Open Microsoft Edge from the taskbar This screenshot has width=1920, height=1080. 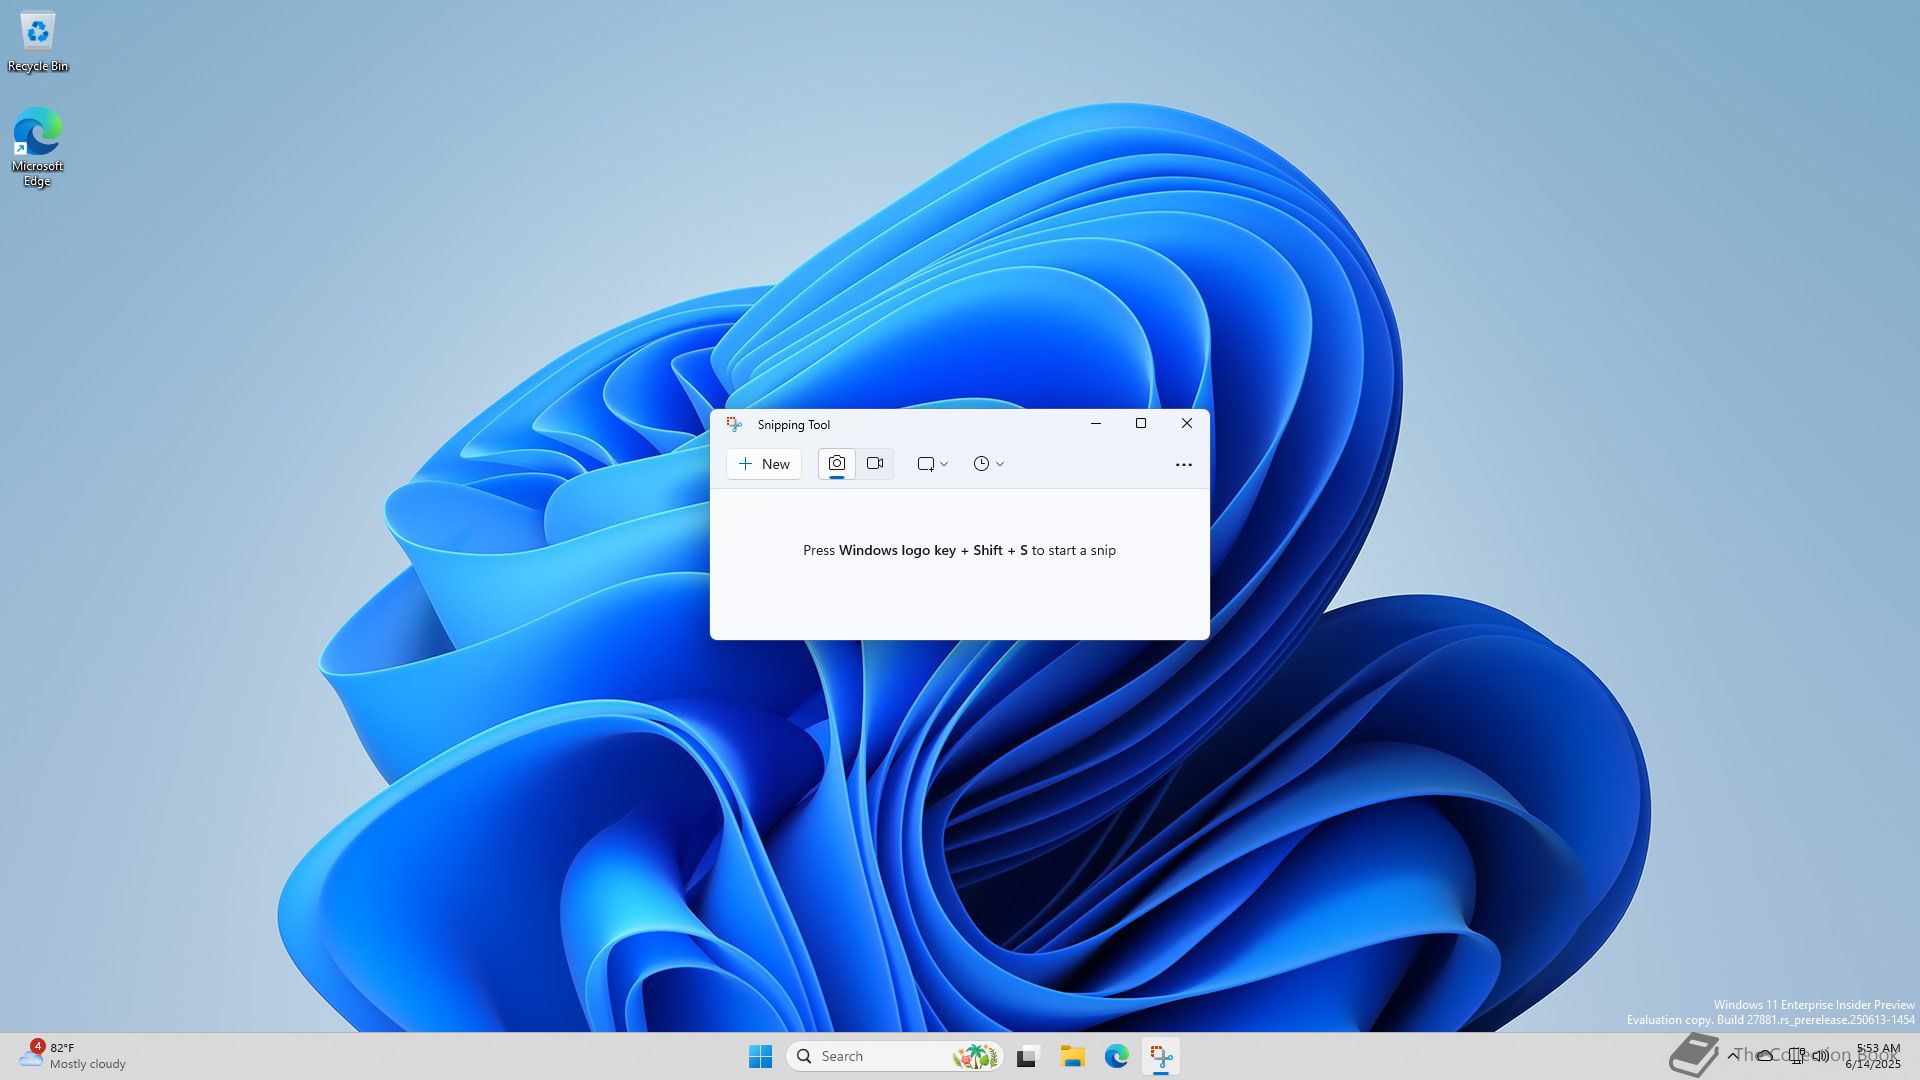pos(1116,1057)
